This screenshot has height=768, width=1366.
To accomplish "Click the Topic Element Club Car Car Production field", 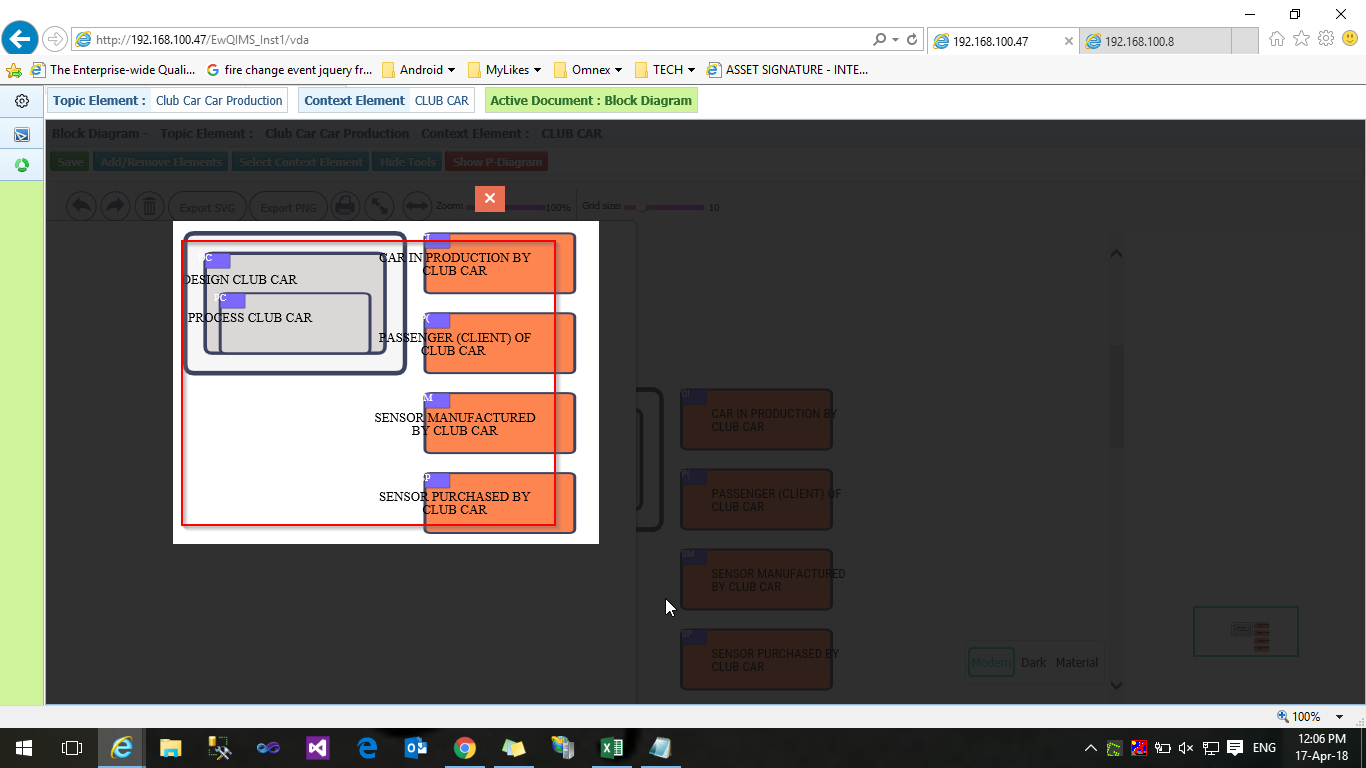I will [x=167, y=100].
